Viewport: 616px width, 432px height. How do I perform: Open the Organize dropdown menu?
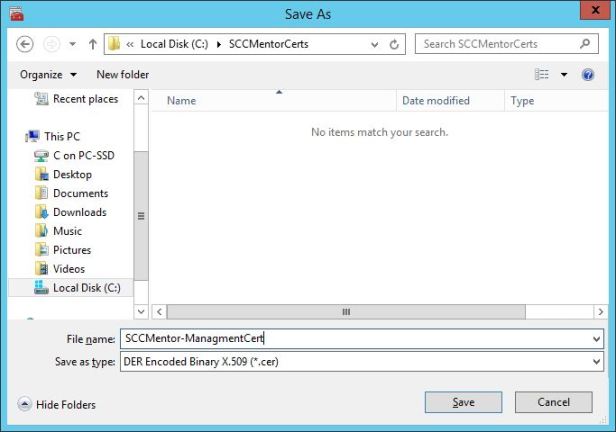(x=46, y=75)
